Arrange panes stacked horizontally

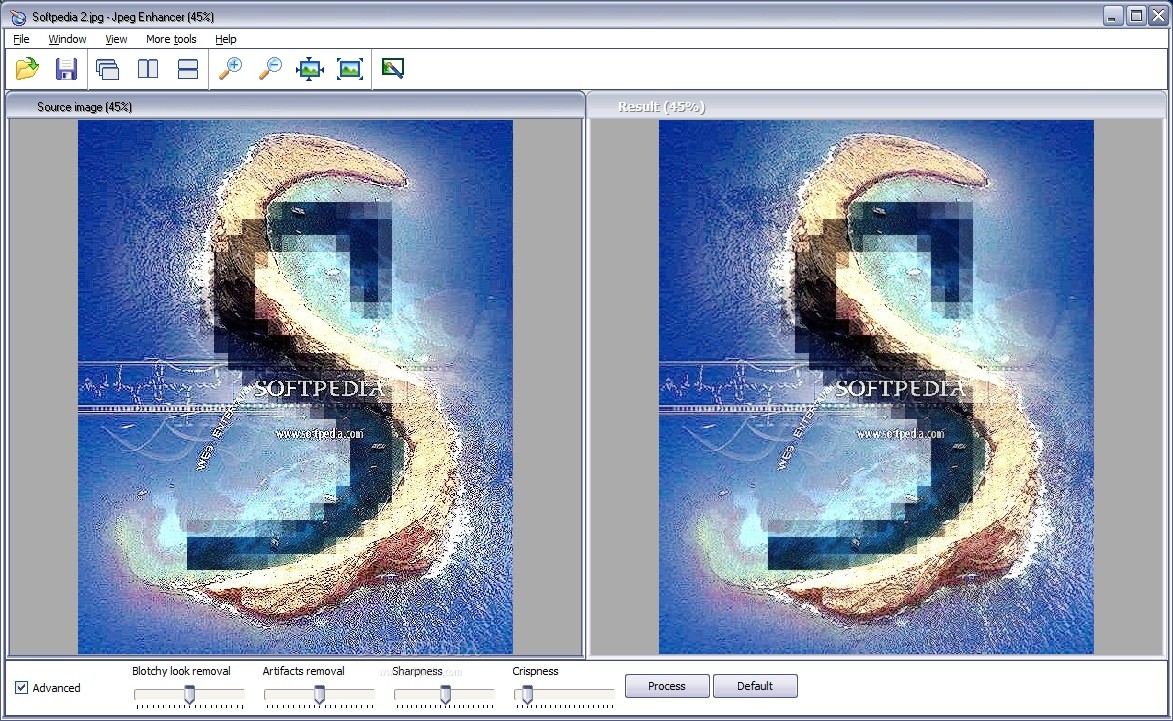(188, 69)
